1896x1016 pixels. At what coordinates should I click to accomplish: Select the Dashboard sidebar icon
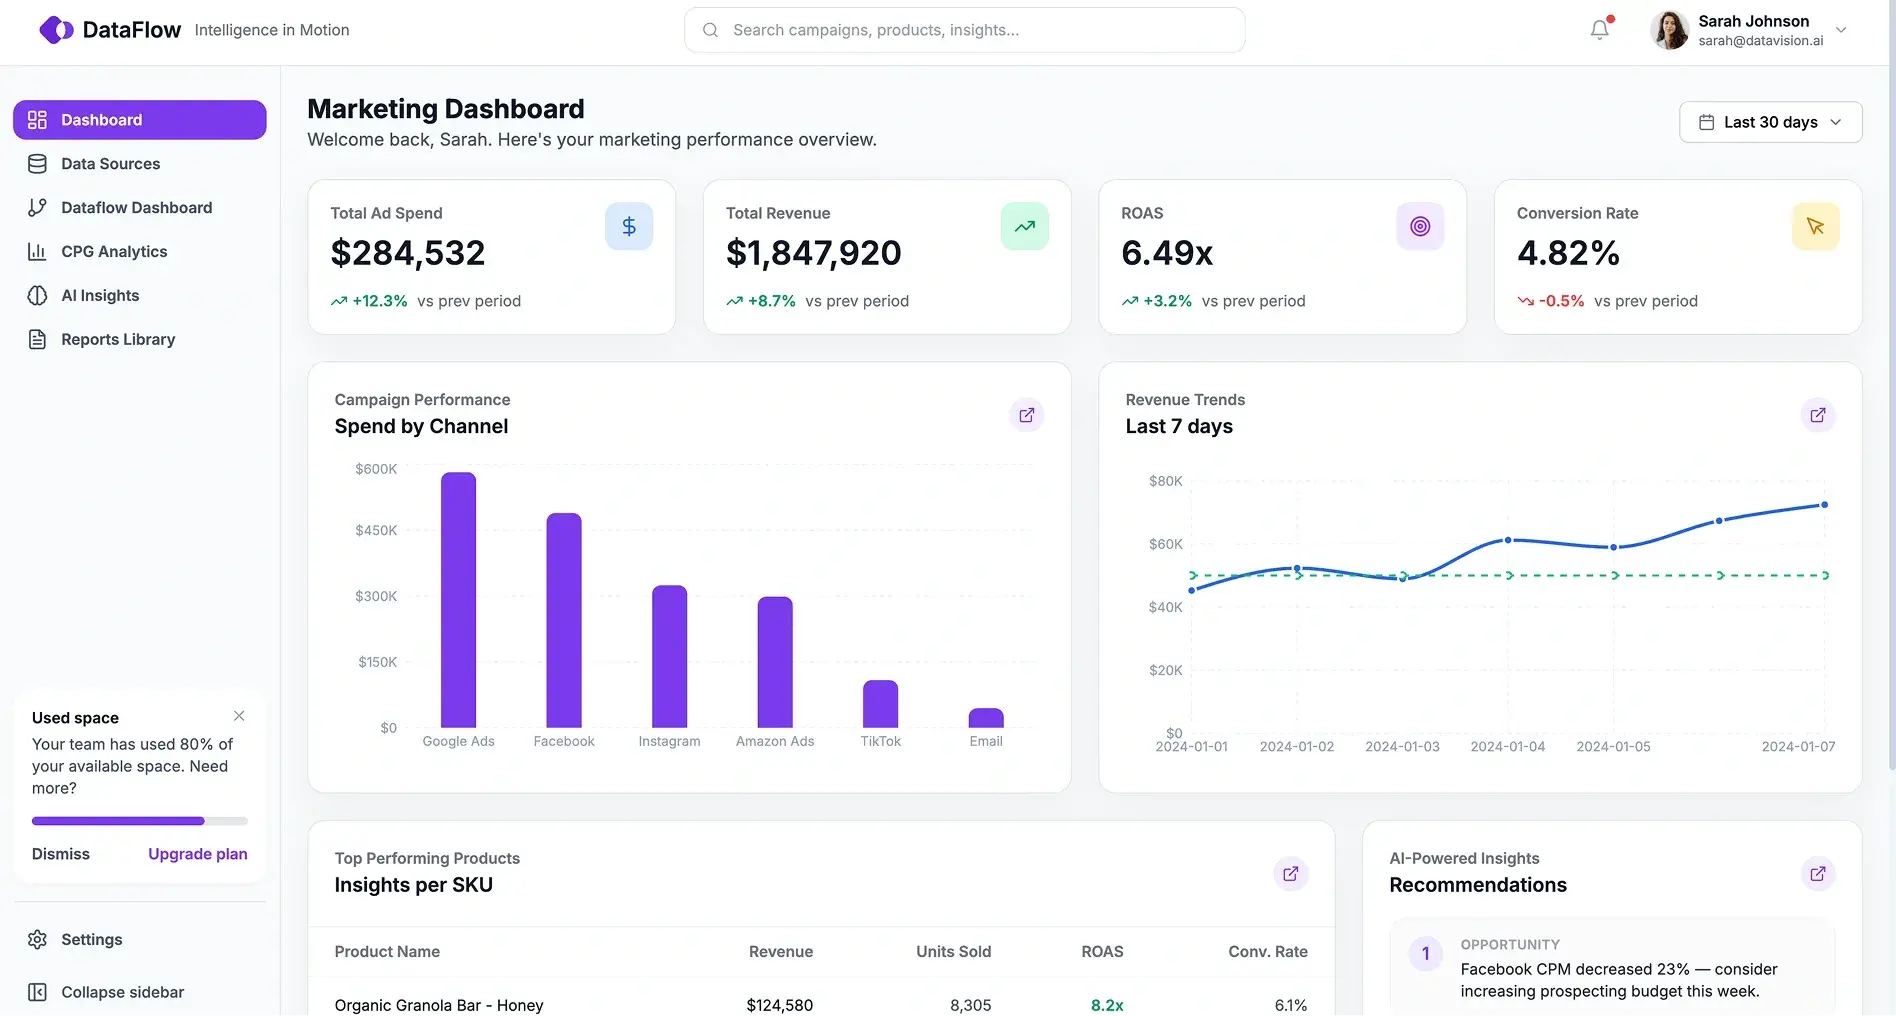[x=37, y=119]
